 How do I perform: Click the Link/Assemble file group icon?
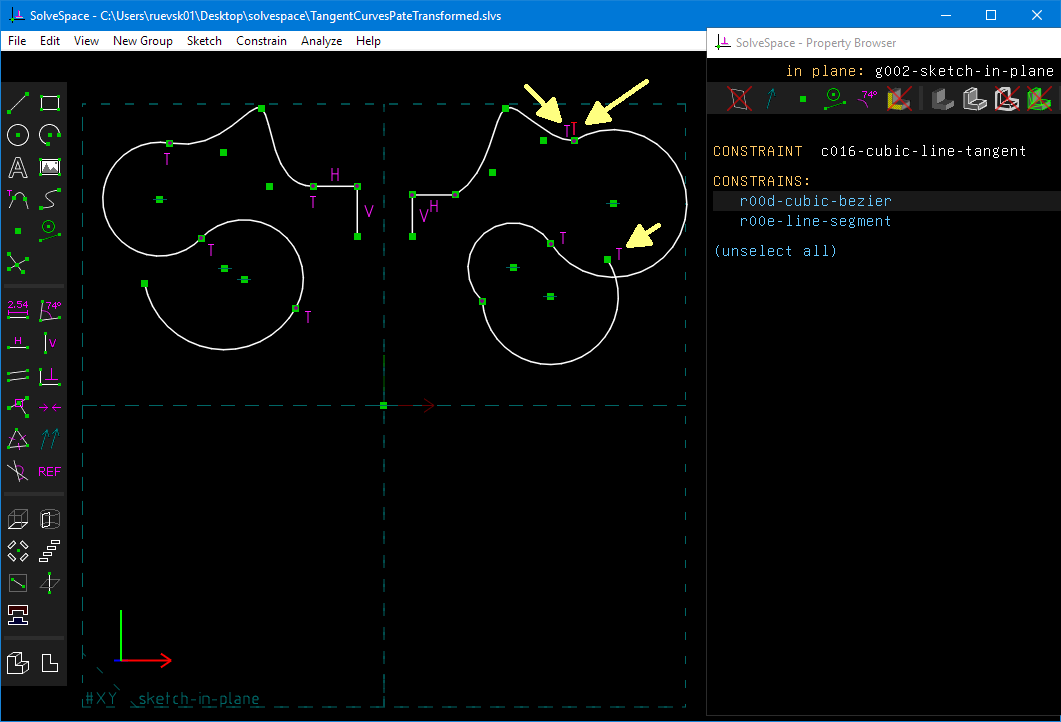point(18,614)
